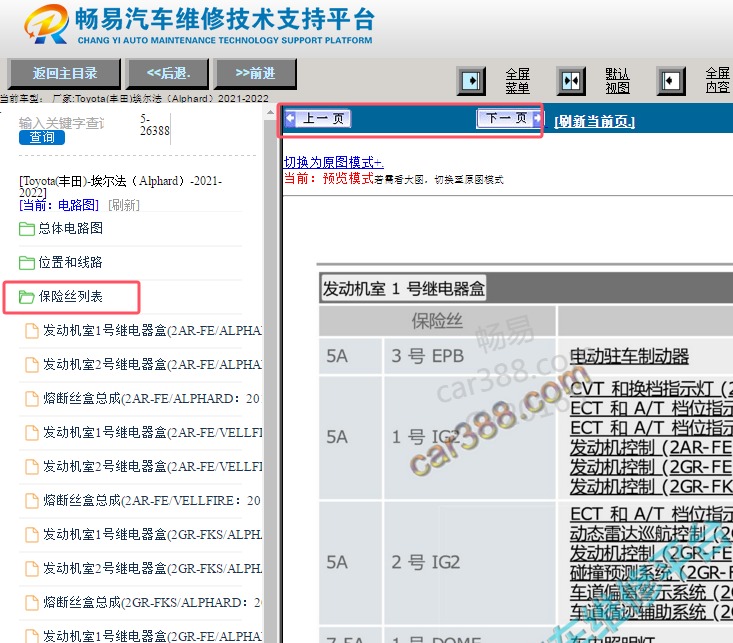733x643 pixels.
Task: Open 发动机室2号继电器盒(2AR-FE/ALPHARD) document
Action: pos(152,364)
